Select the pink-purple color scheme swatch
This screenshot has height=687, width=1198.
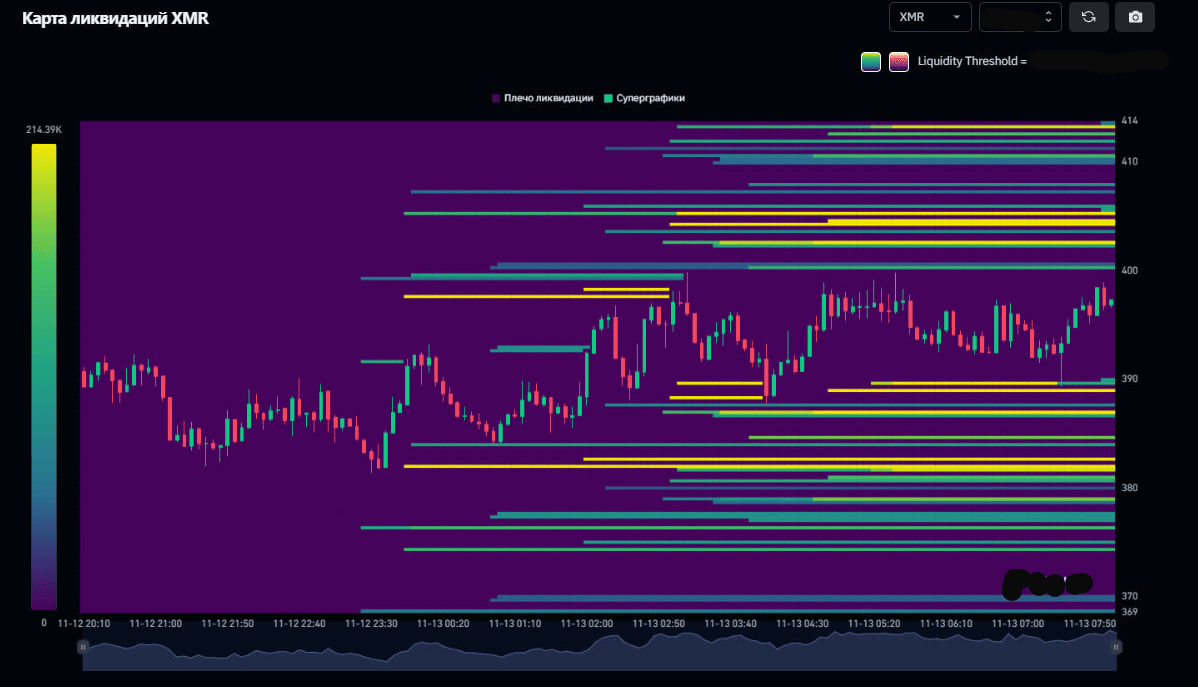898,61
